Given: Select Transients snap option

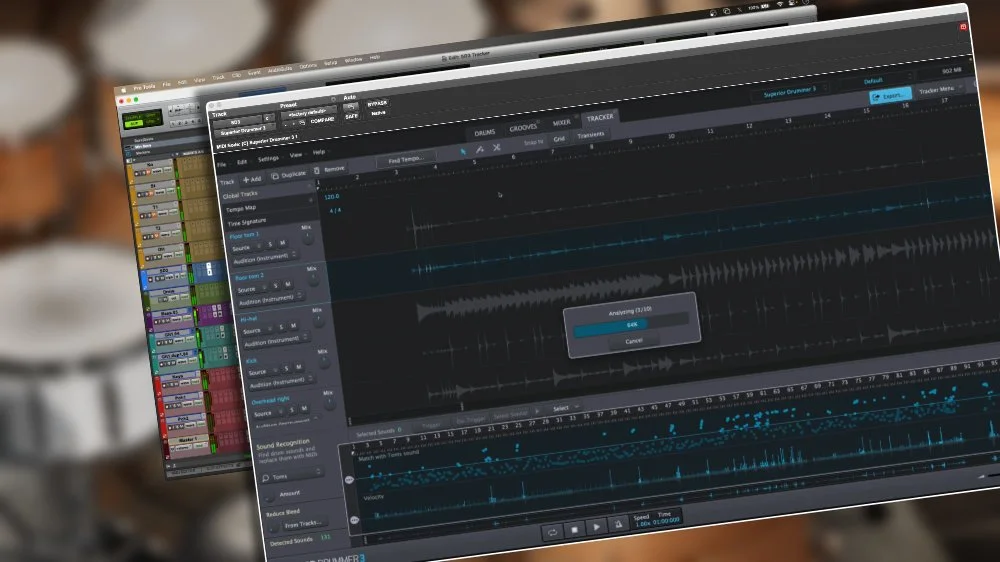Looking at the screenshot, I should 591,135.
